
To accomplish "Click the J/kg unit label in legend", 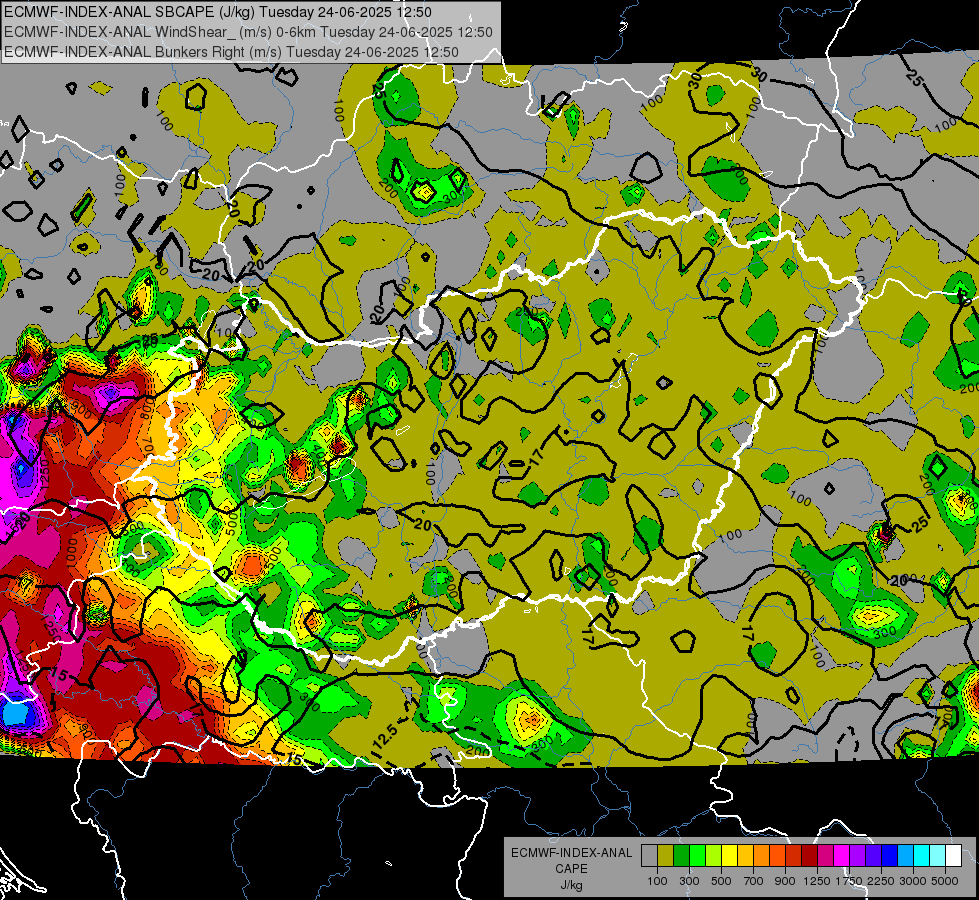I will click(571, 885).
